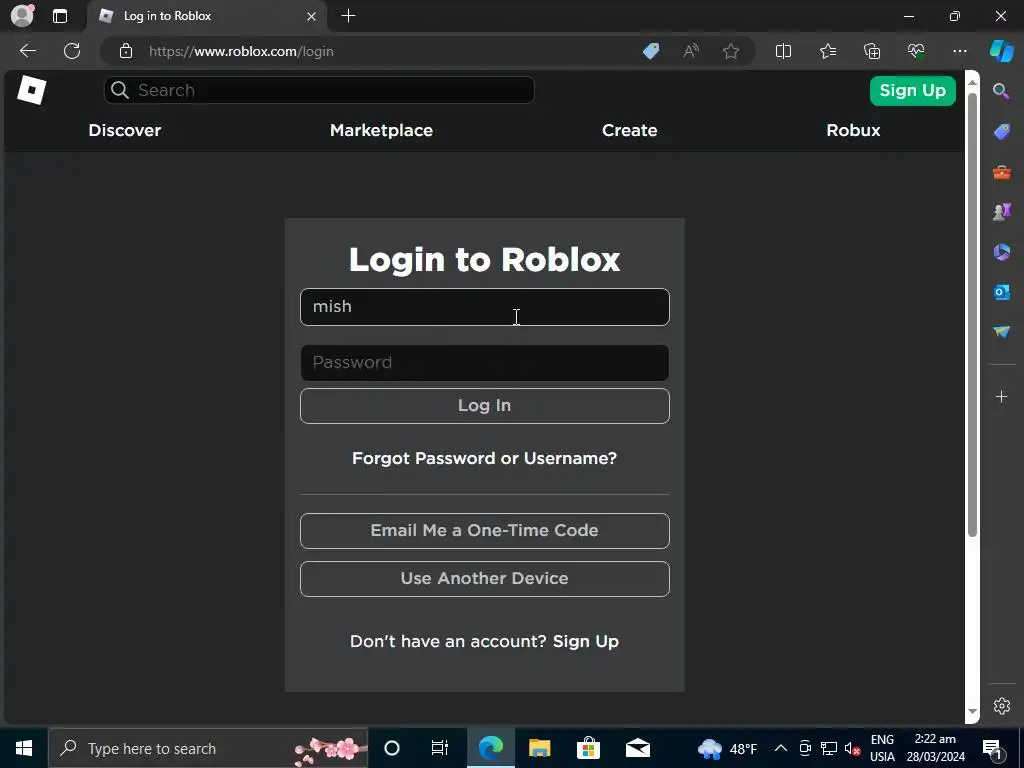Refresh the Roblox login page

click(x=72, y=51)
